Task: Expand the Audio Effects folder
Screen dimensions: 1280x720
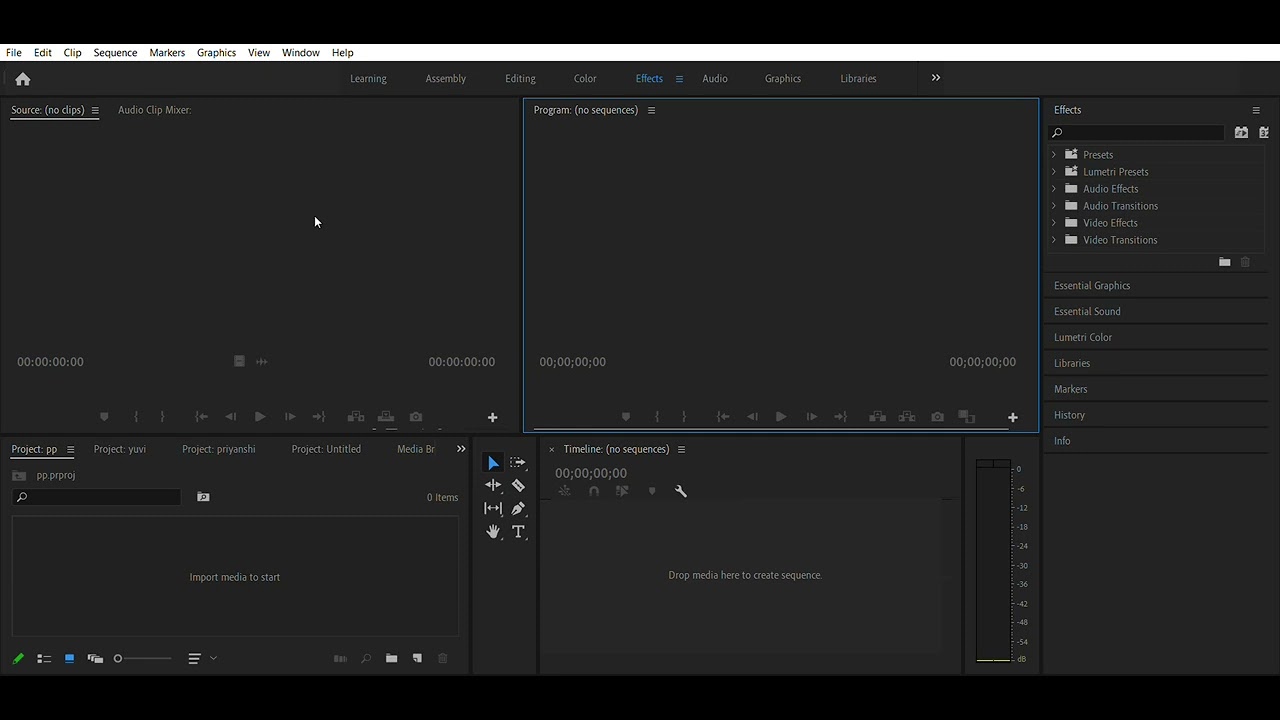Action: [1053, 189]
